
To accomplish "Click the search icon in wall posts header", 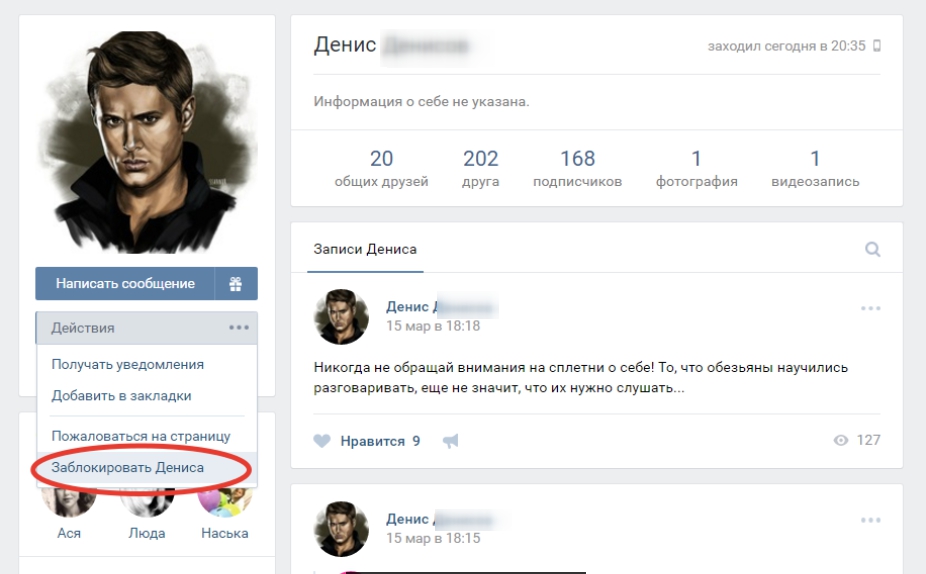I will click(872, 250).
